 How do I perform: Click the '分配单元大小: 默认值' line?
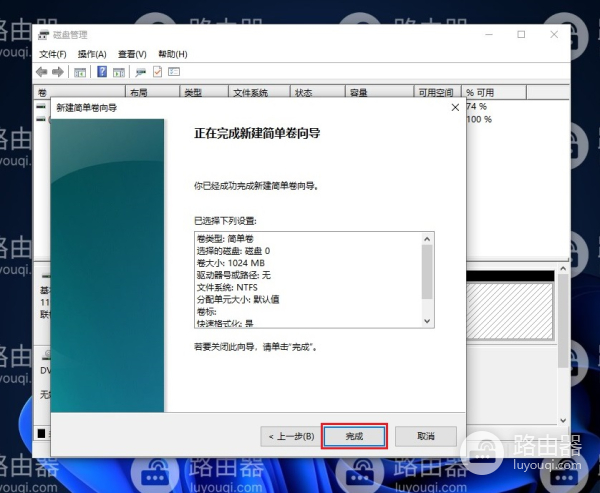point(238,299)
